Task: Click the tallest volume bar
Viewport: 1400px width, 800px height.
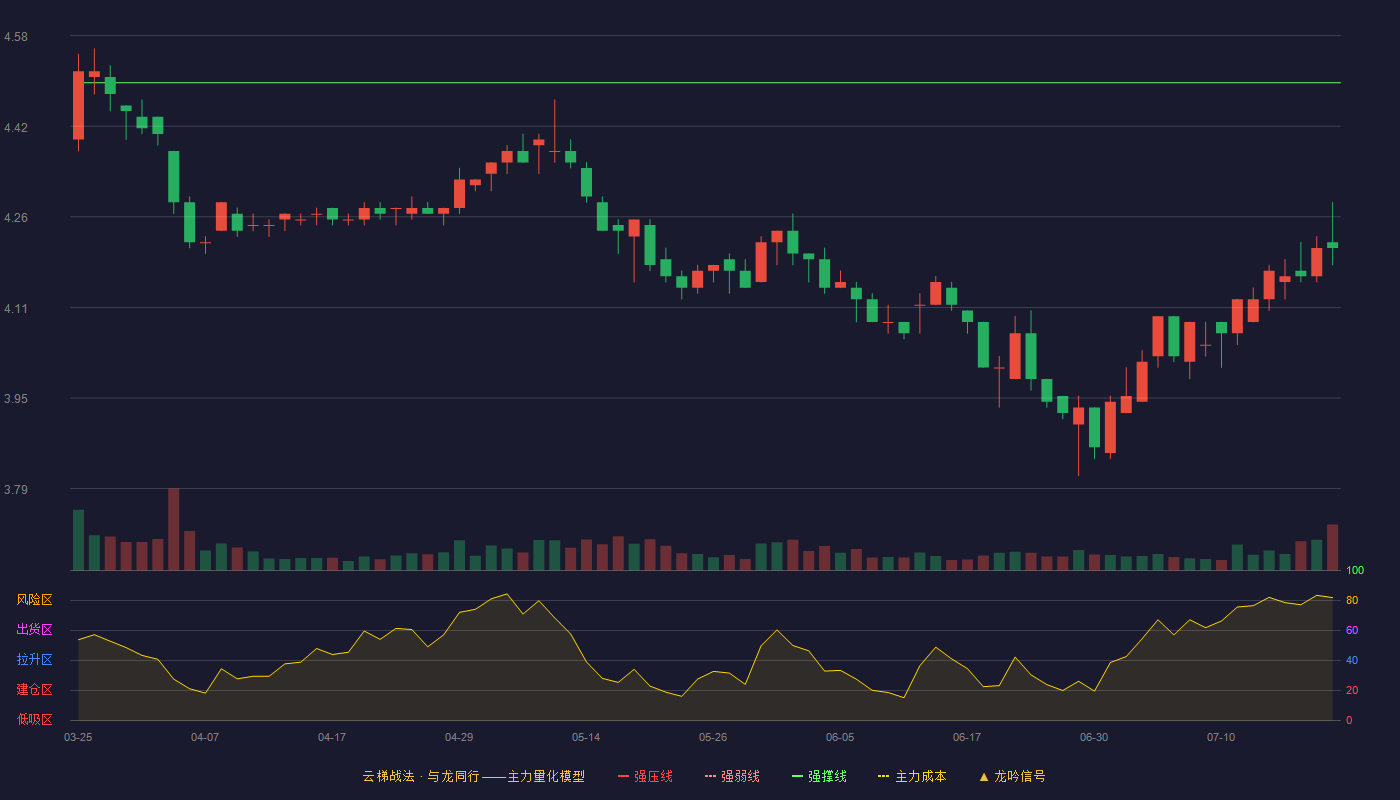Action: click(173, 529)
